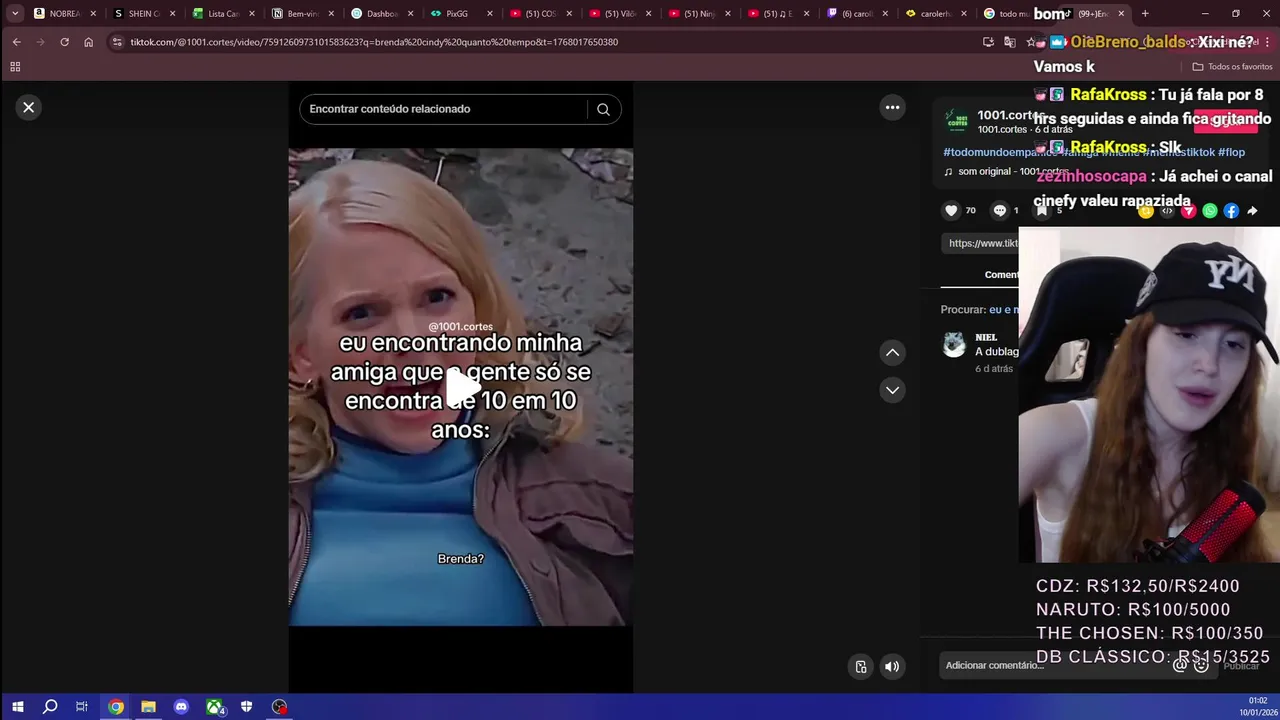The image size is (1280, 720).
Task: Click the browser back arrow
Action: click(x=16, y=42)
